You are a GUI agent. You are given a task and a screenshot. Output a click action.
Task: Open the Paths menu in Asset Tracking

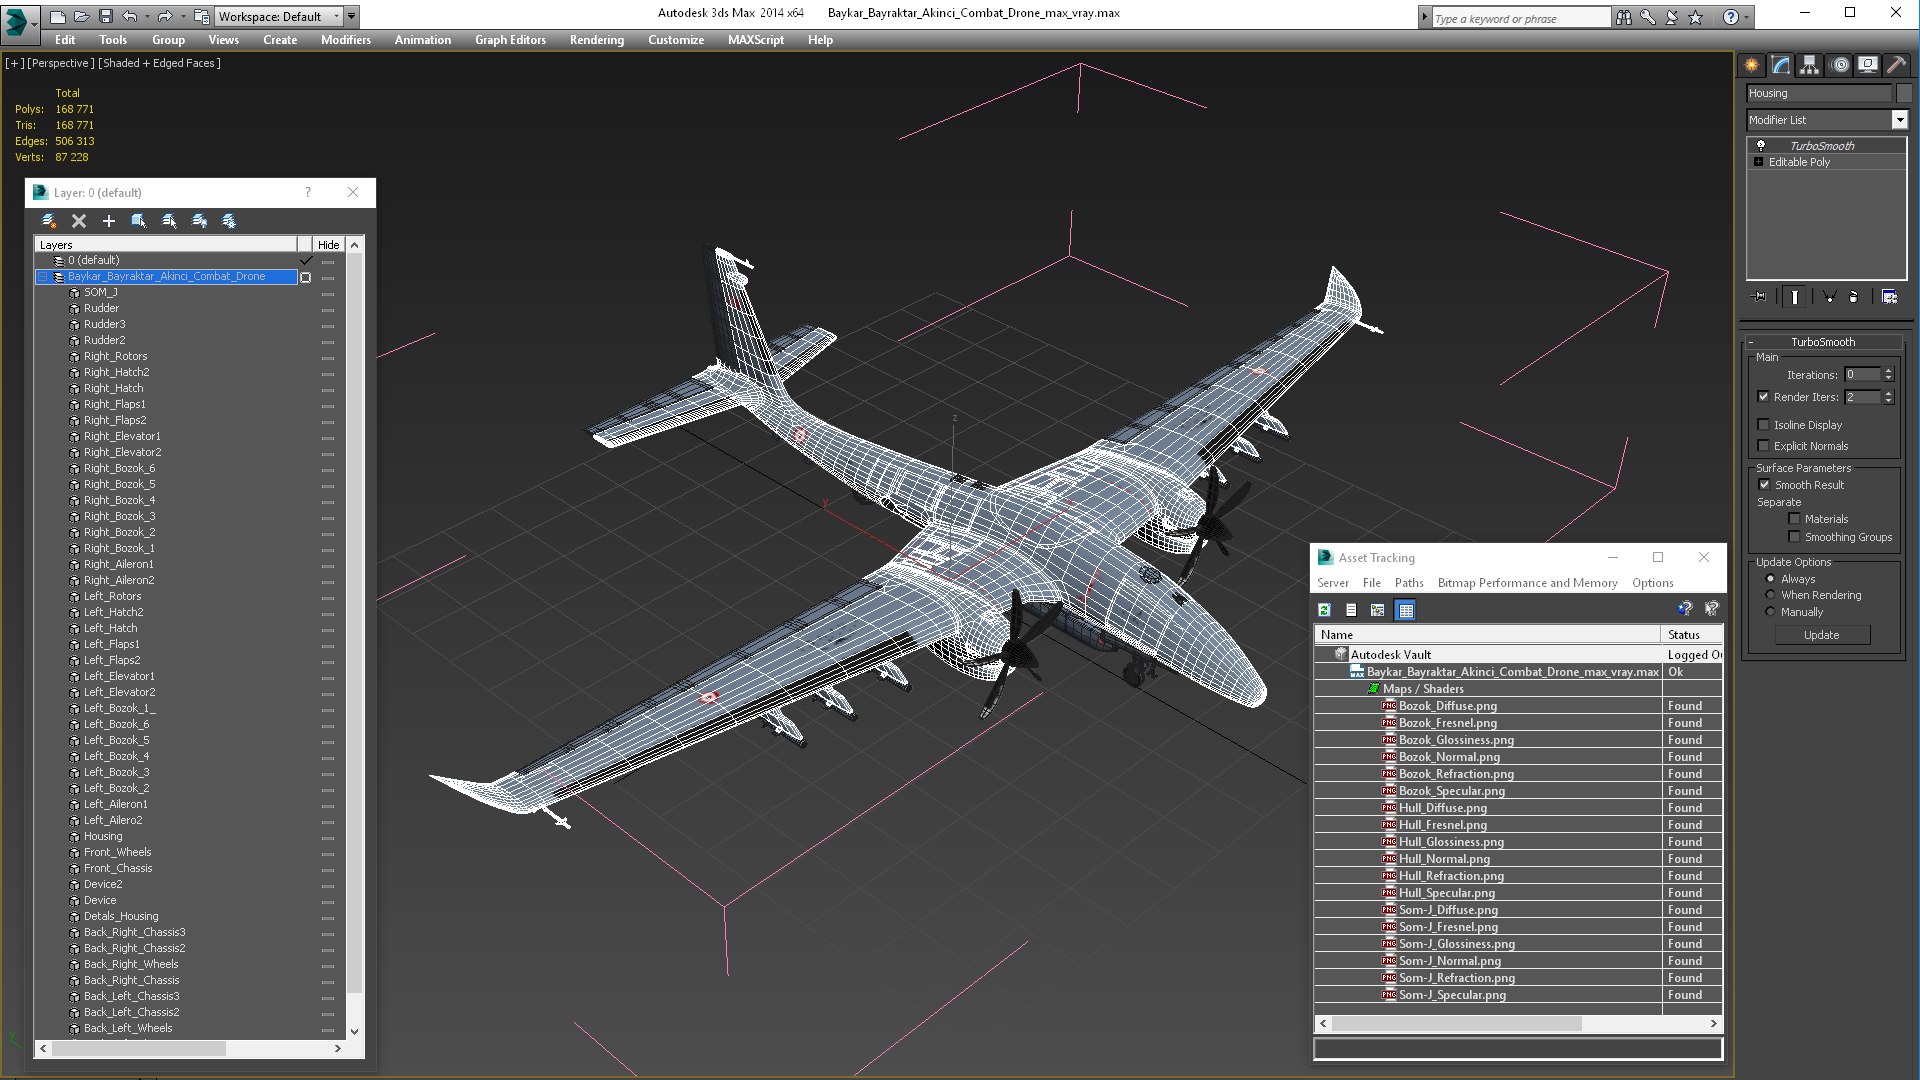pos(1409,583)
